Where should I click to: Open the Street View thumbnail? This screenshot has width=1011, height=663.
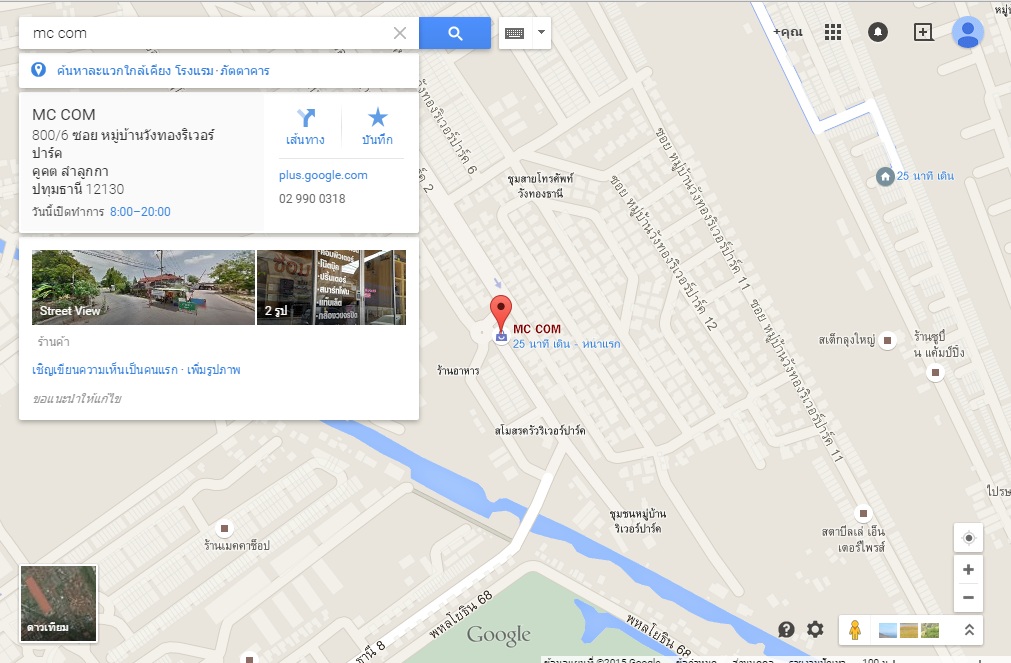point(143,287)
